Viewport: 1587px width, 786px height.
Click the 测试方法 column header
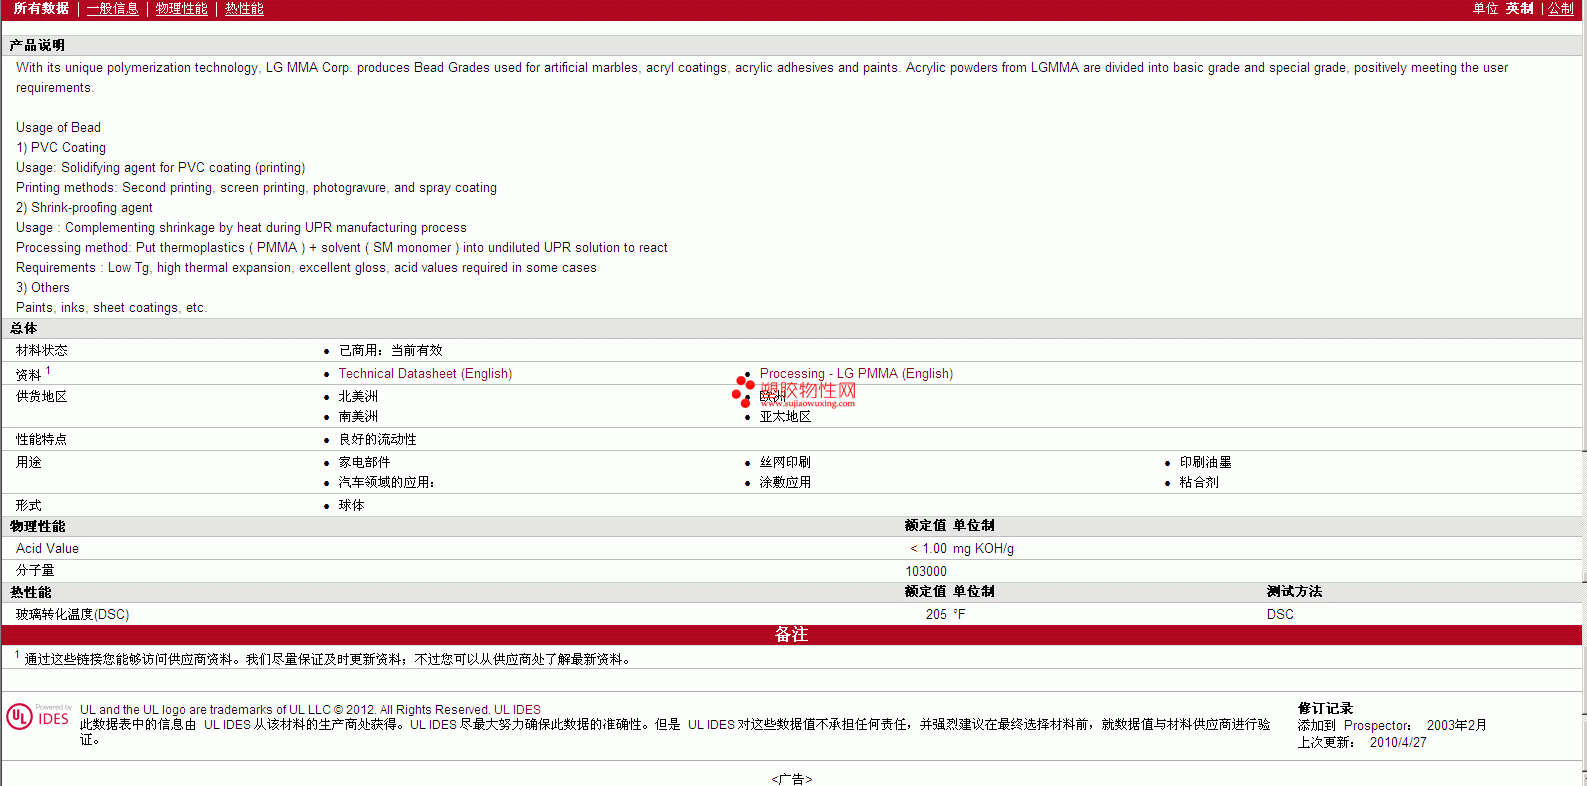1294,592
